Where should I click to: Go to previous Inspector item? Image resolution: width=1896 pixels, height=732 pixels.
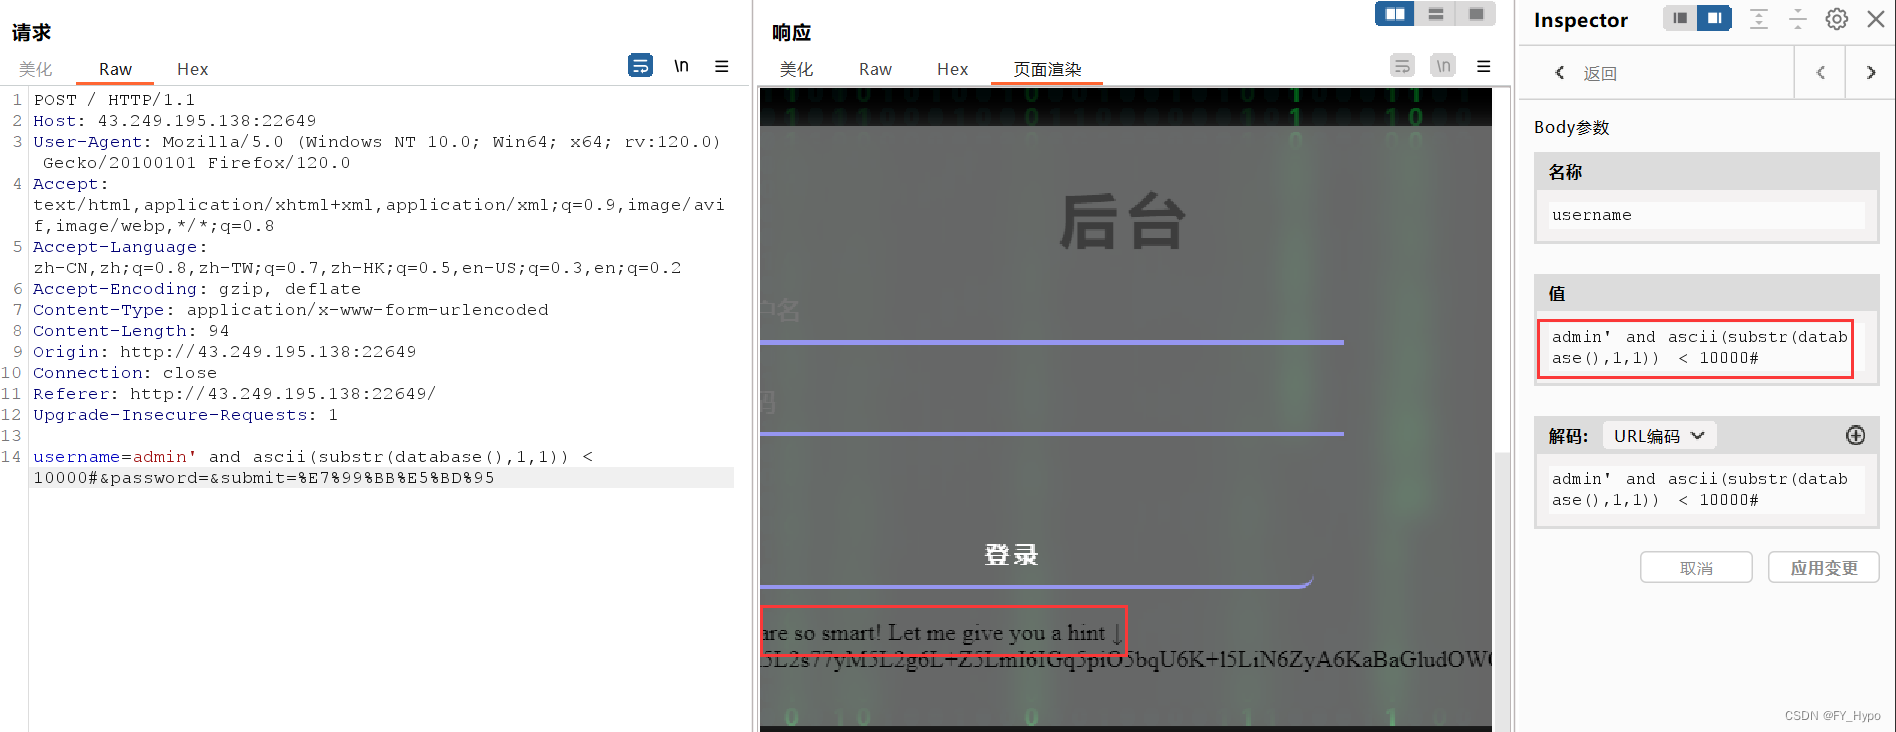point(1821,72)
